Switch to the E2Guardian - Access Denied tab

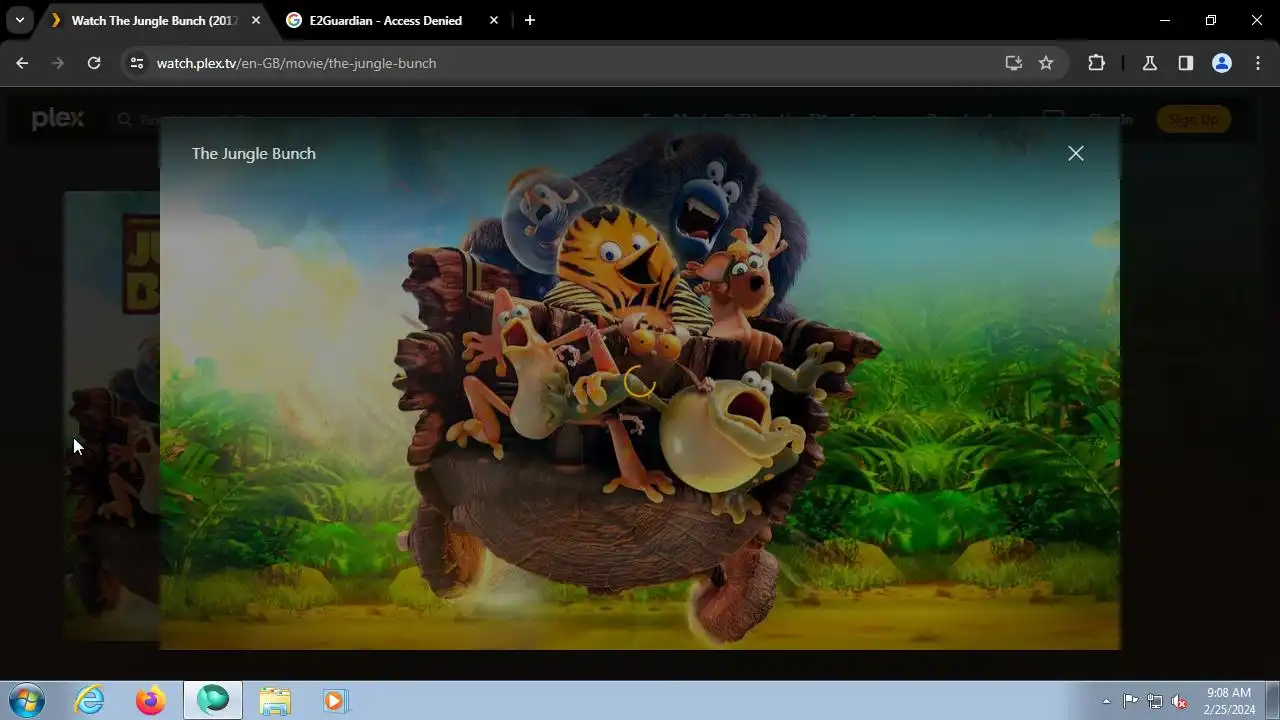click(x=385, y=20)
